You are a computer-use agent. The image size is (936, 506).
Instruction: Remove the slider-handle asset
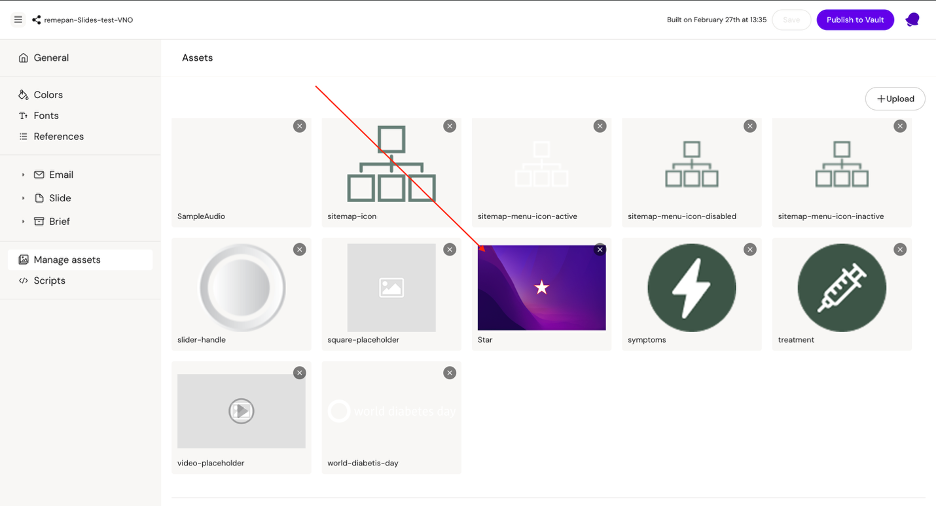click(300, 249)
